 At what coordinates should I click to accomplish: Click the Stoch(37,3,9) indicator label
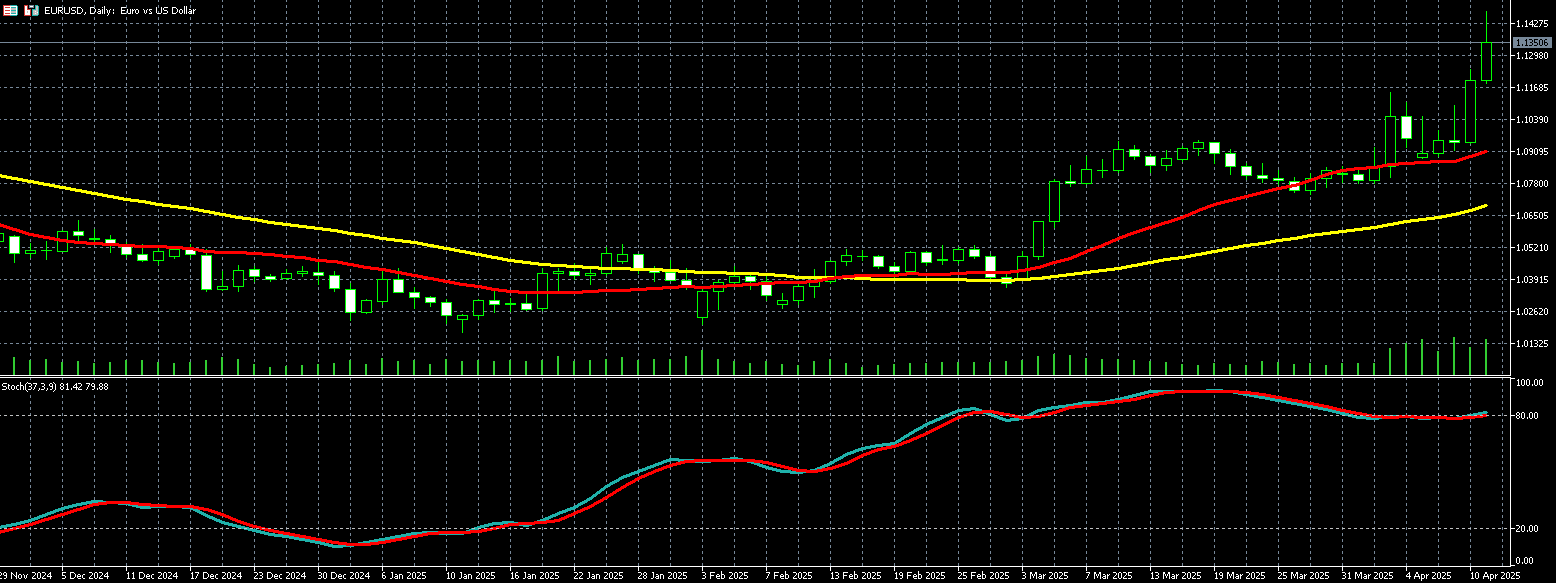point(55,386)
